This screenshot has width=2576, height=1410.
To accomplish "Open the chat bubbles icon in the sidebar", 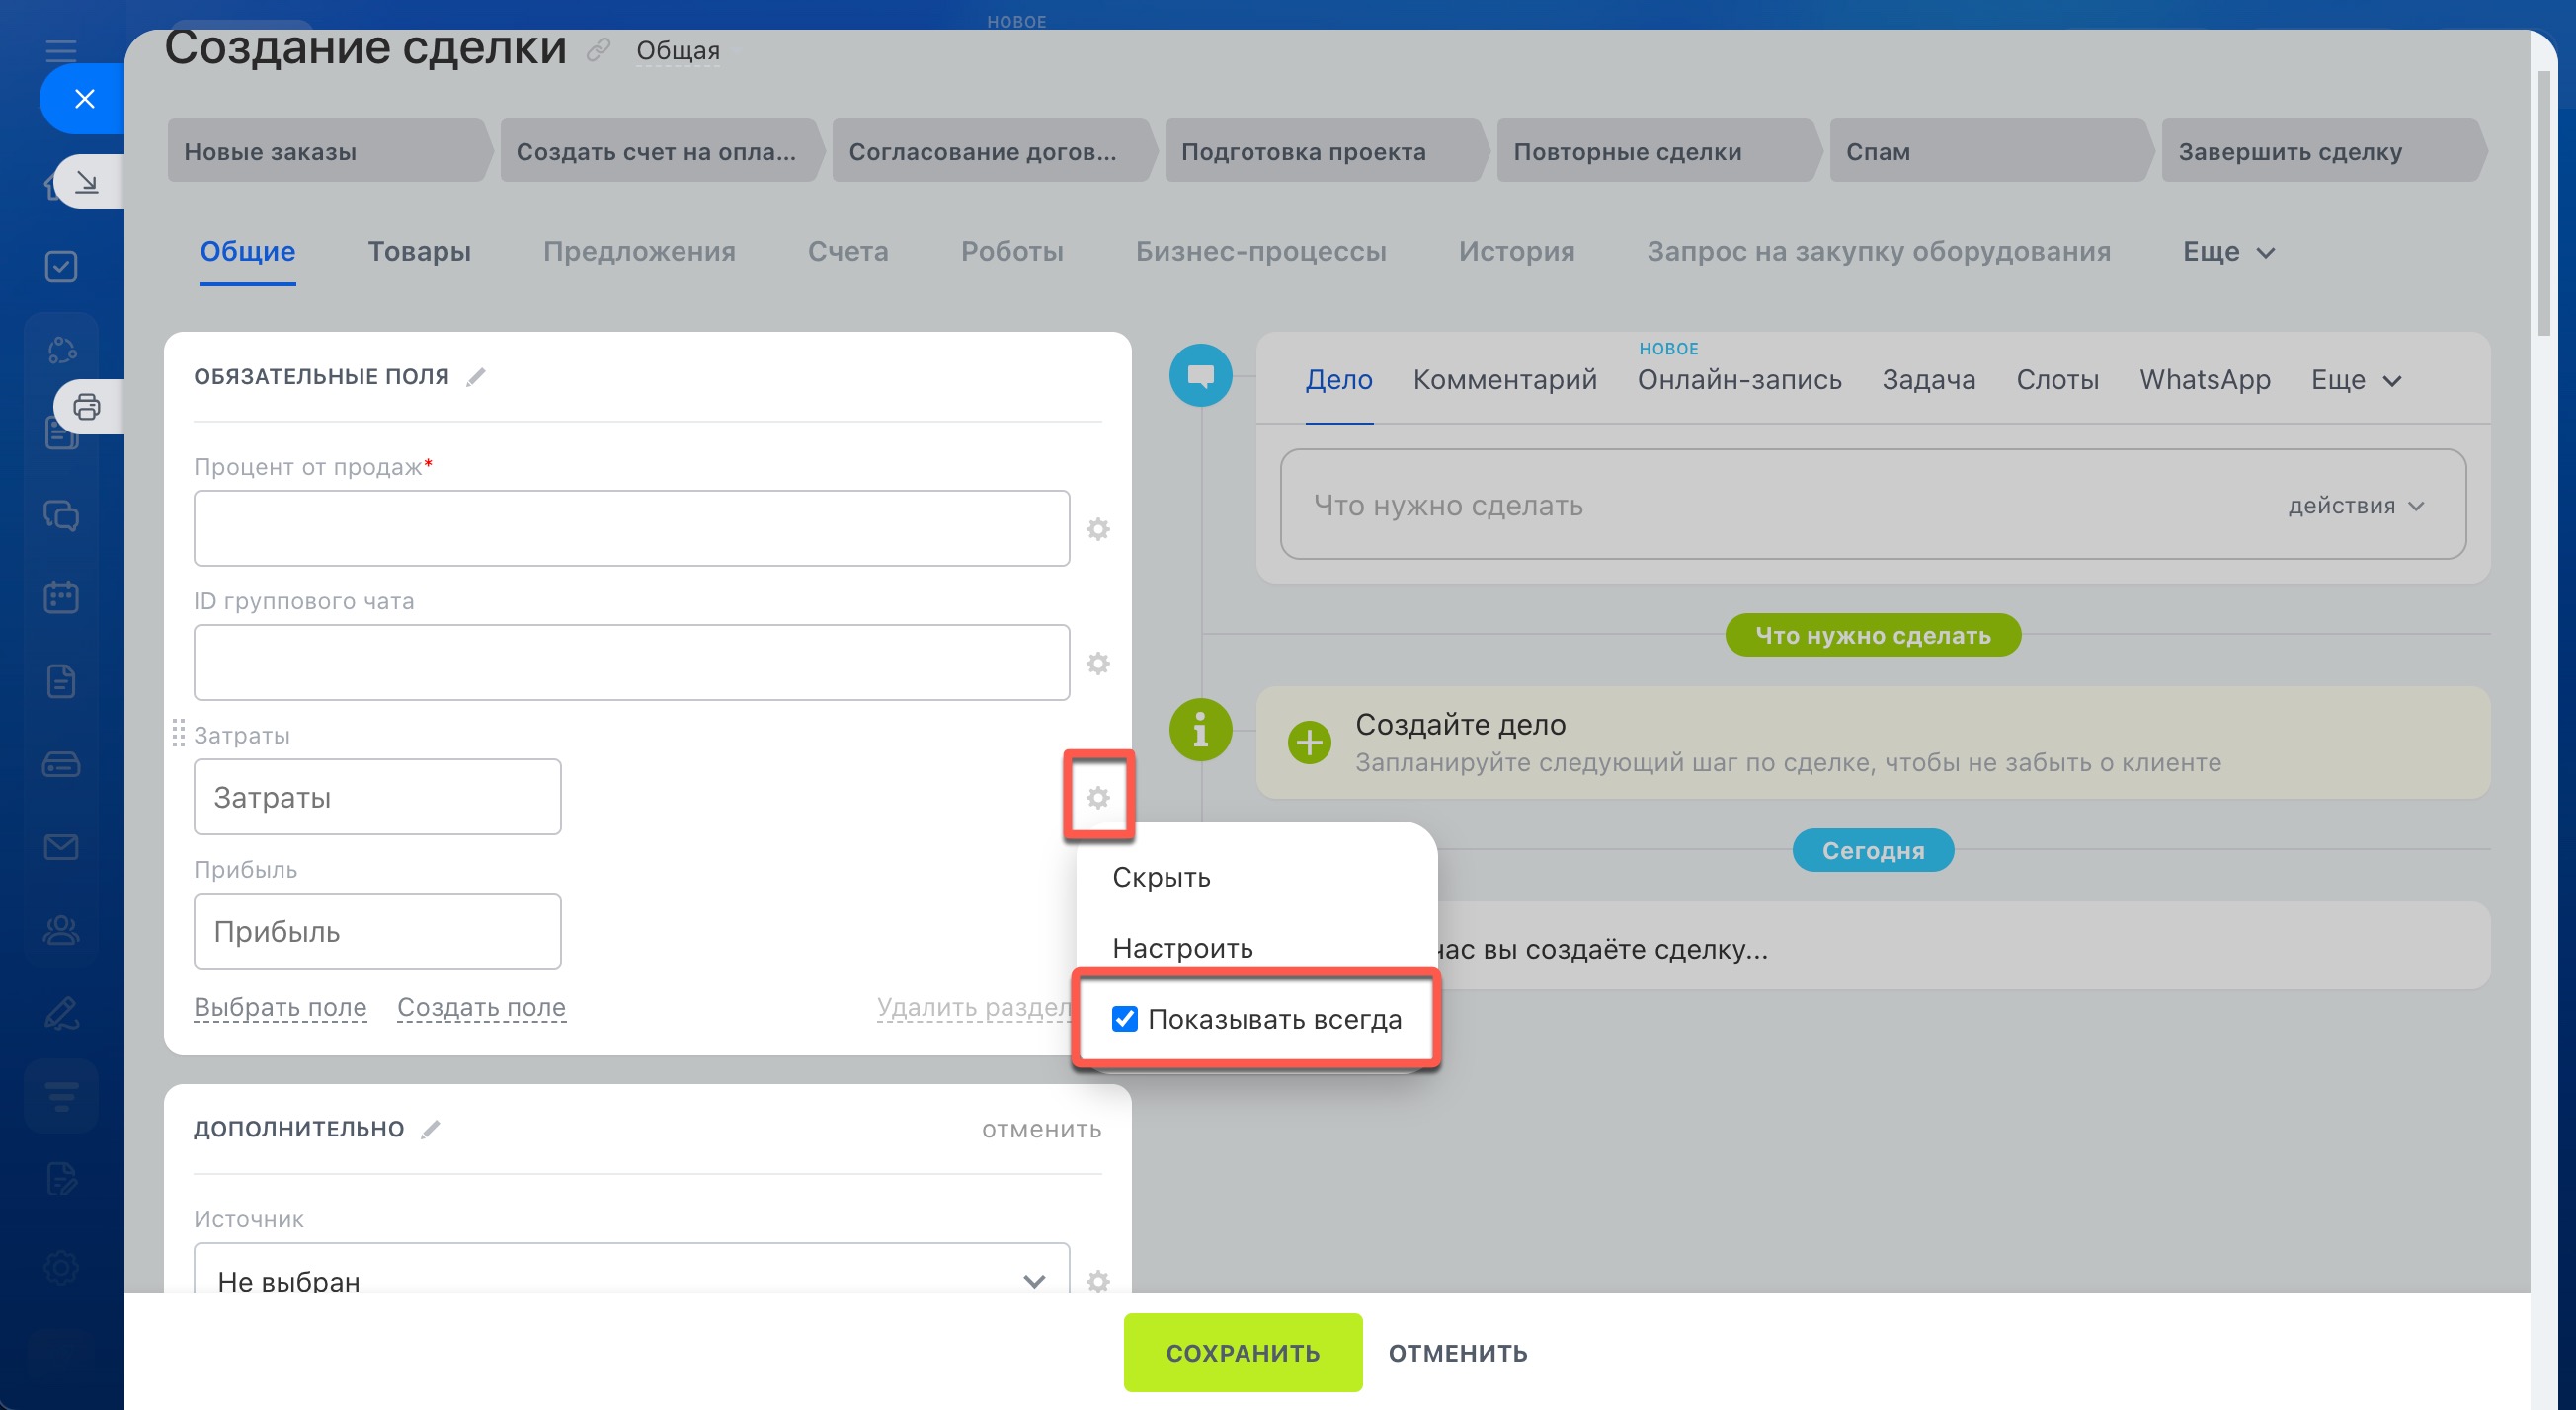I will point(61,516).
